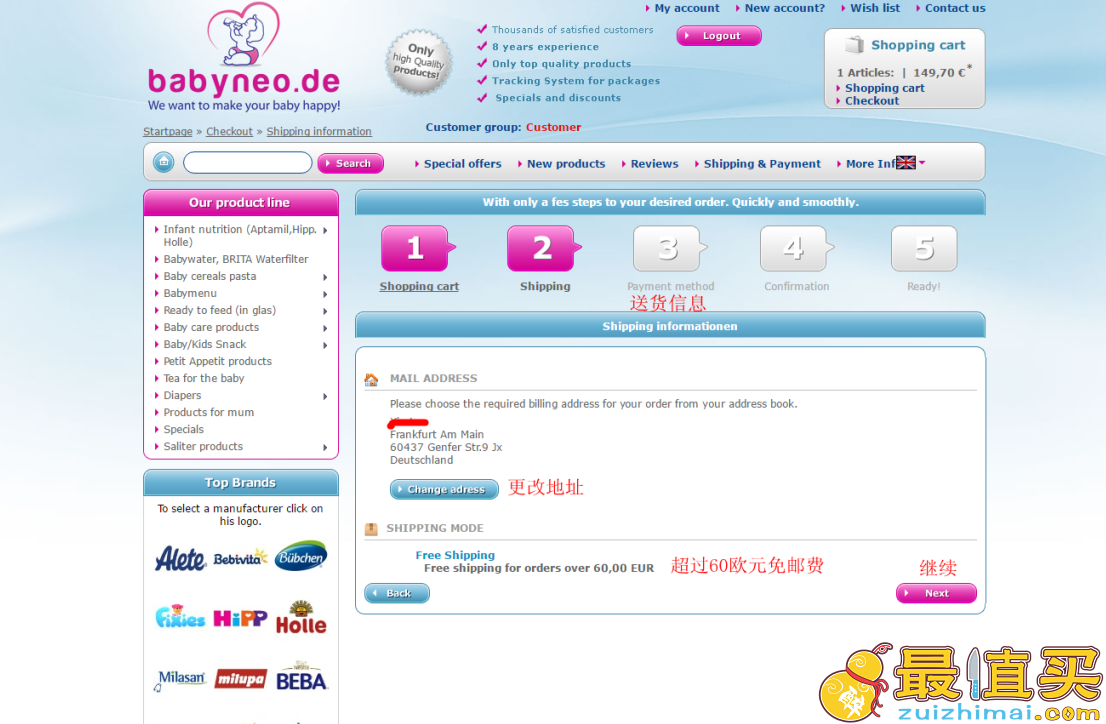The image size is (1106, 724).
Task: Click the Bübchen brand logo
Action: (x=301, y=557)
